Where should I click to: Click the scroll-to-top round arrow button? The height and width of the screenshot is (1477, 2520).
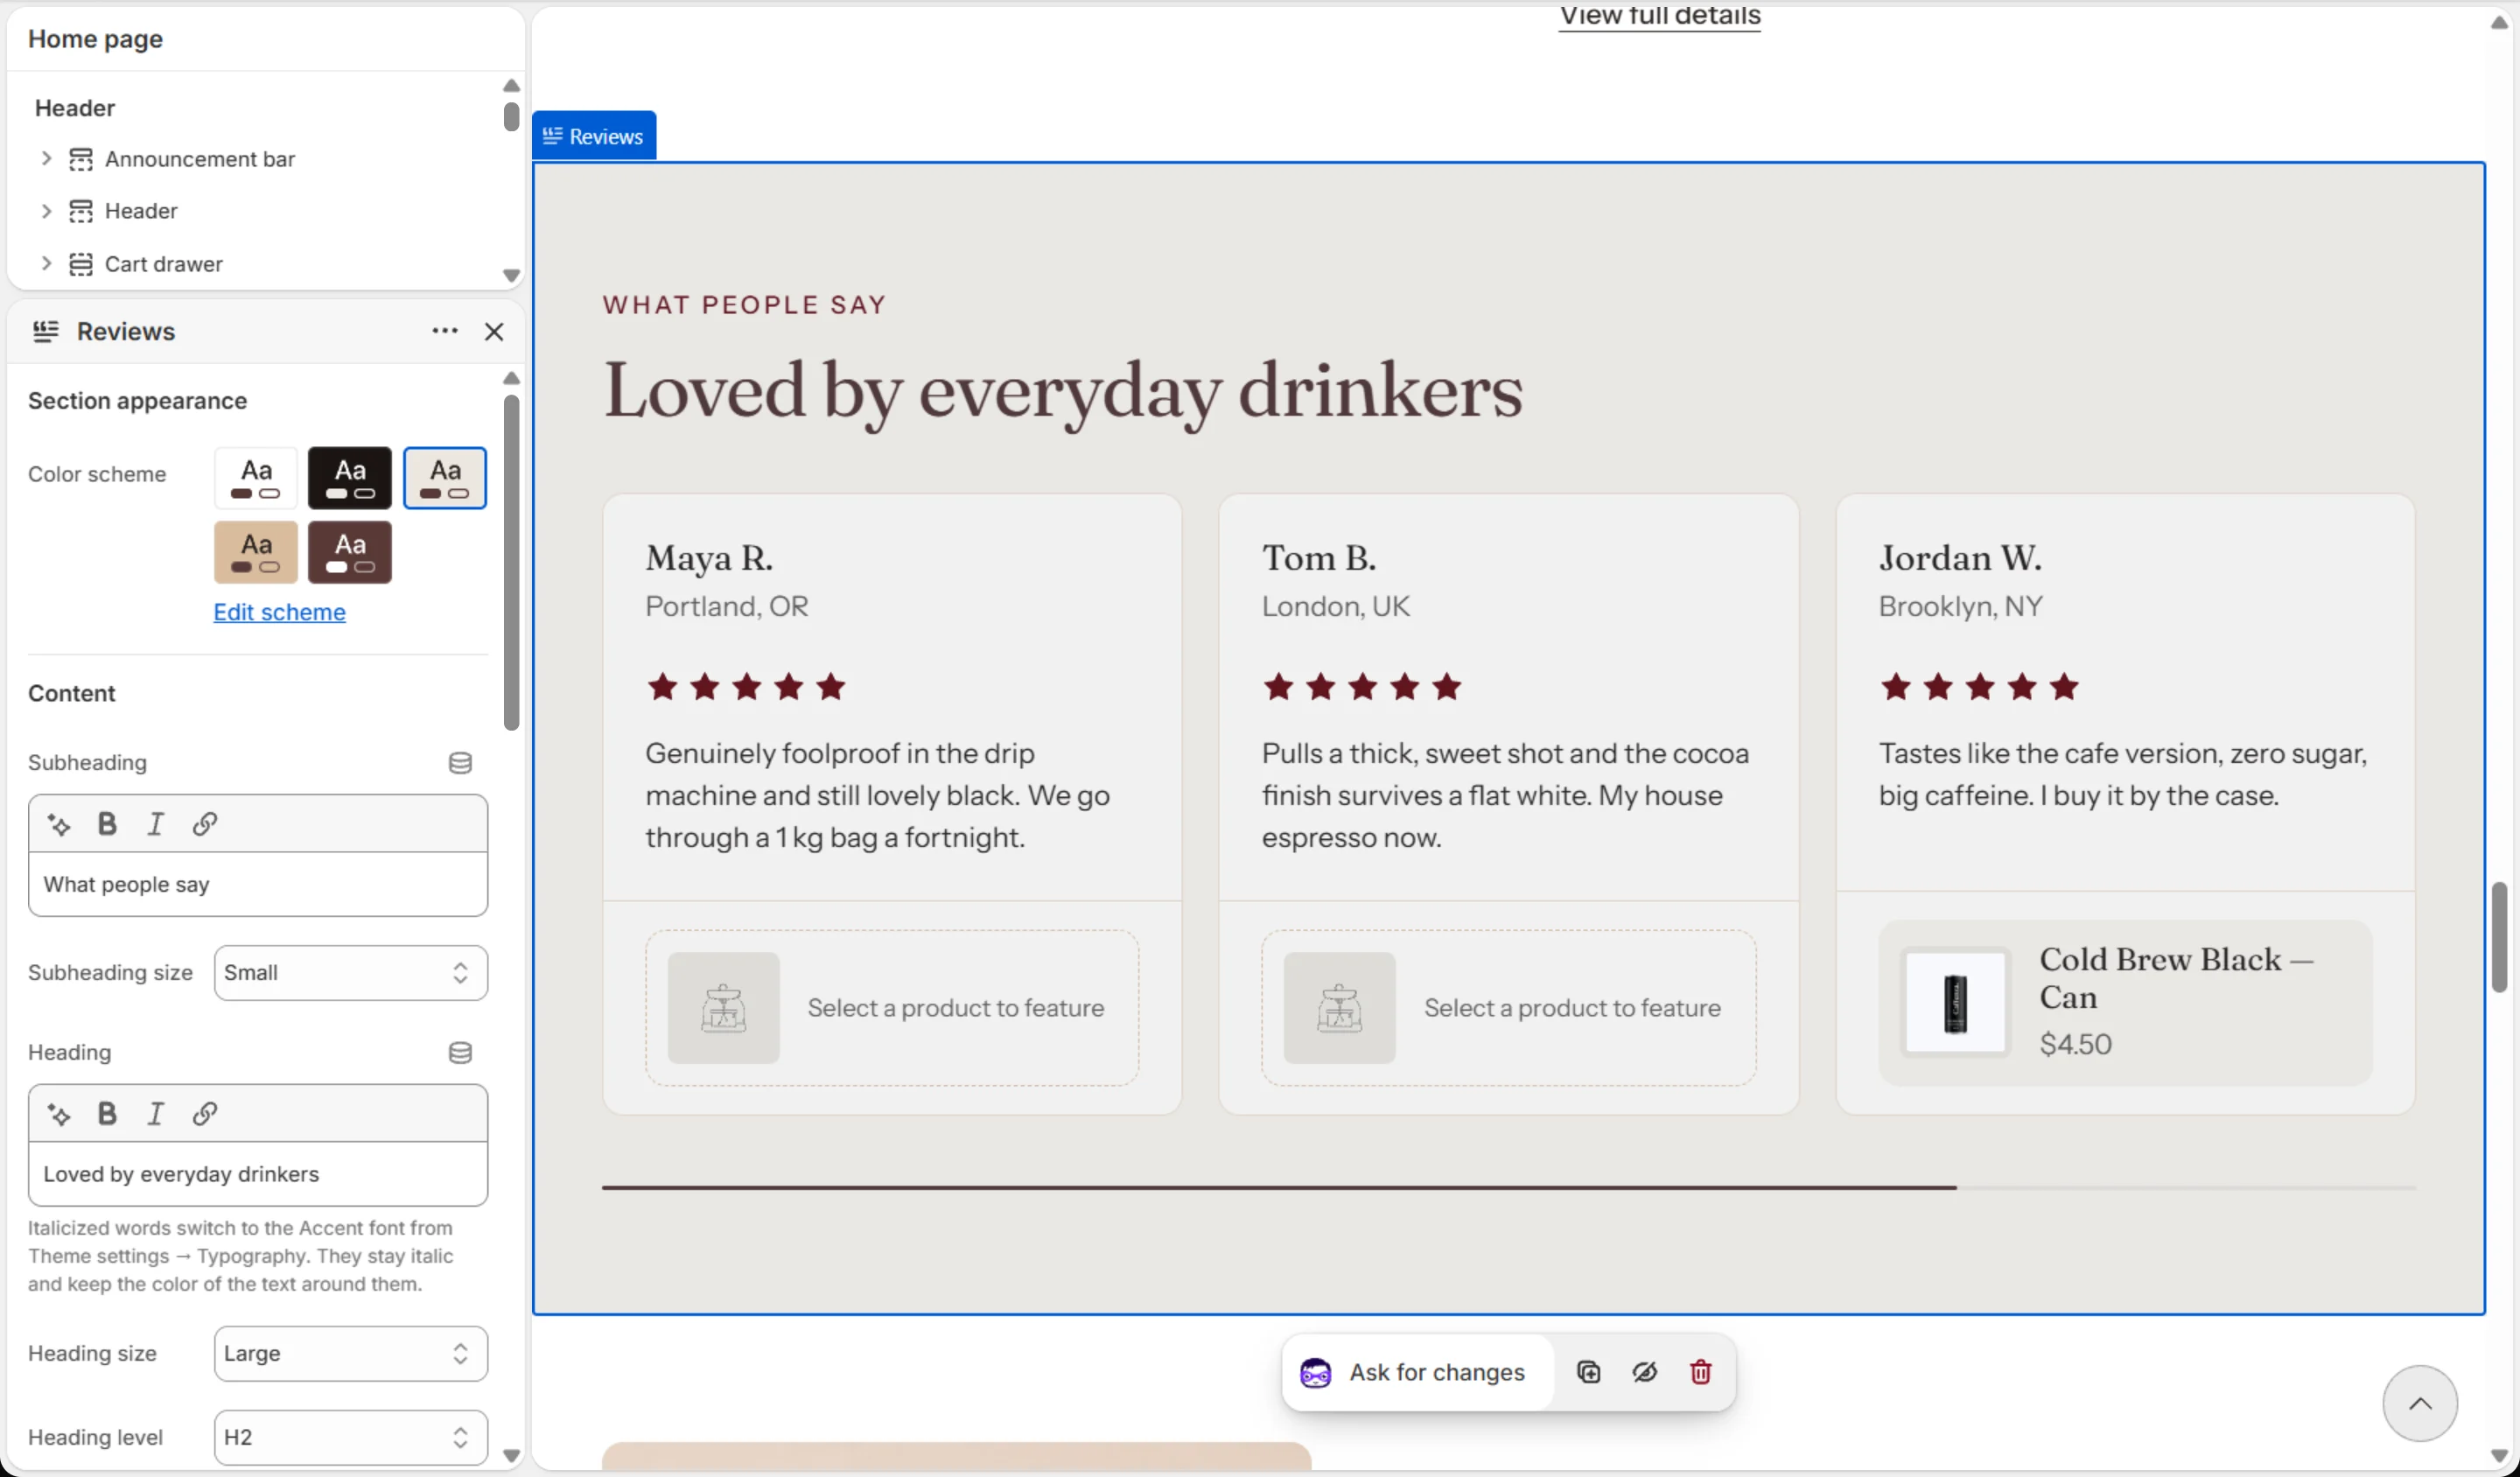point(2420,1404)
